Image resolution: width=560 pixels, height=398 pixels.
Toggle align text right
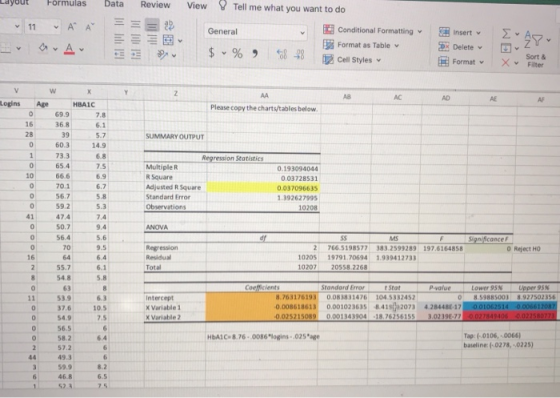[152, 39]
